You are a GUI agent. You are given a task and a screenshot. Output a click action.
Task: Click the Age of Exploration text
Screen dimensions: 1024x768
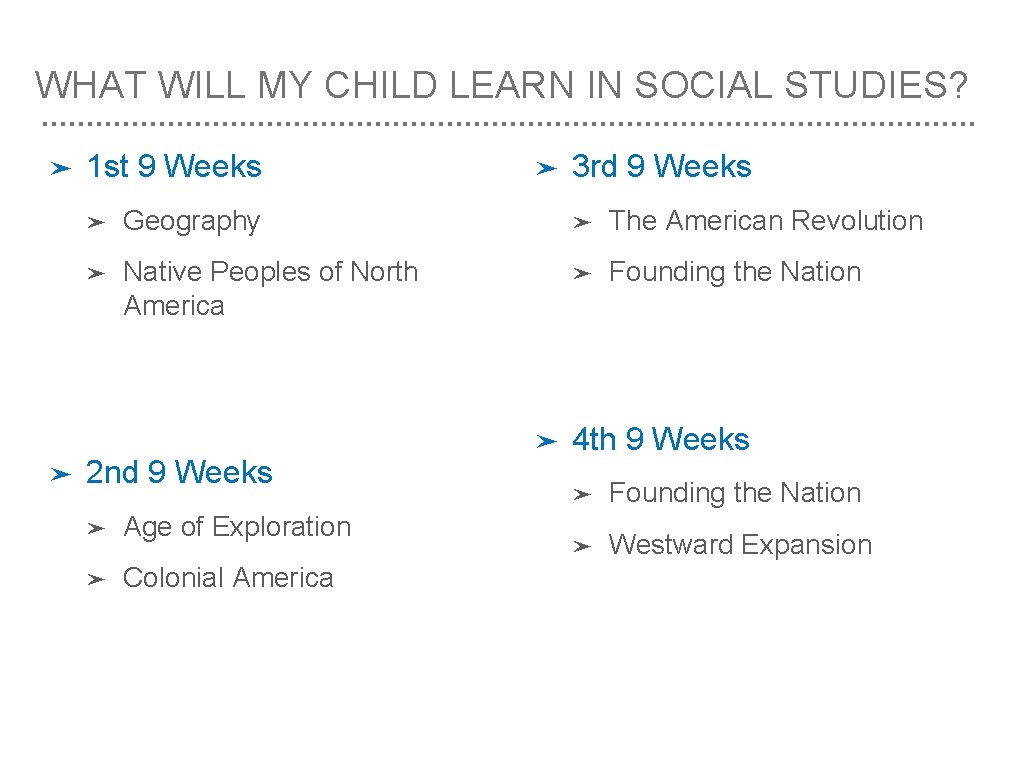(x=237, y=527)
